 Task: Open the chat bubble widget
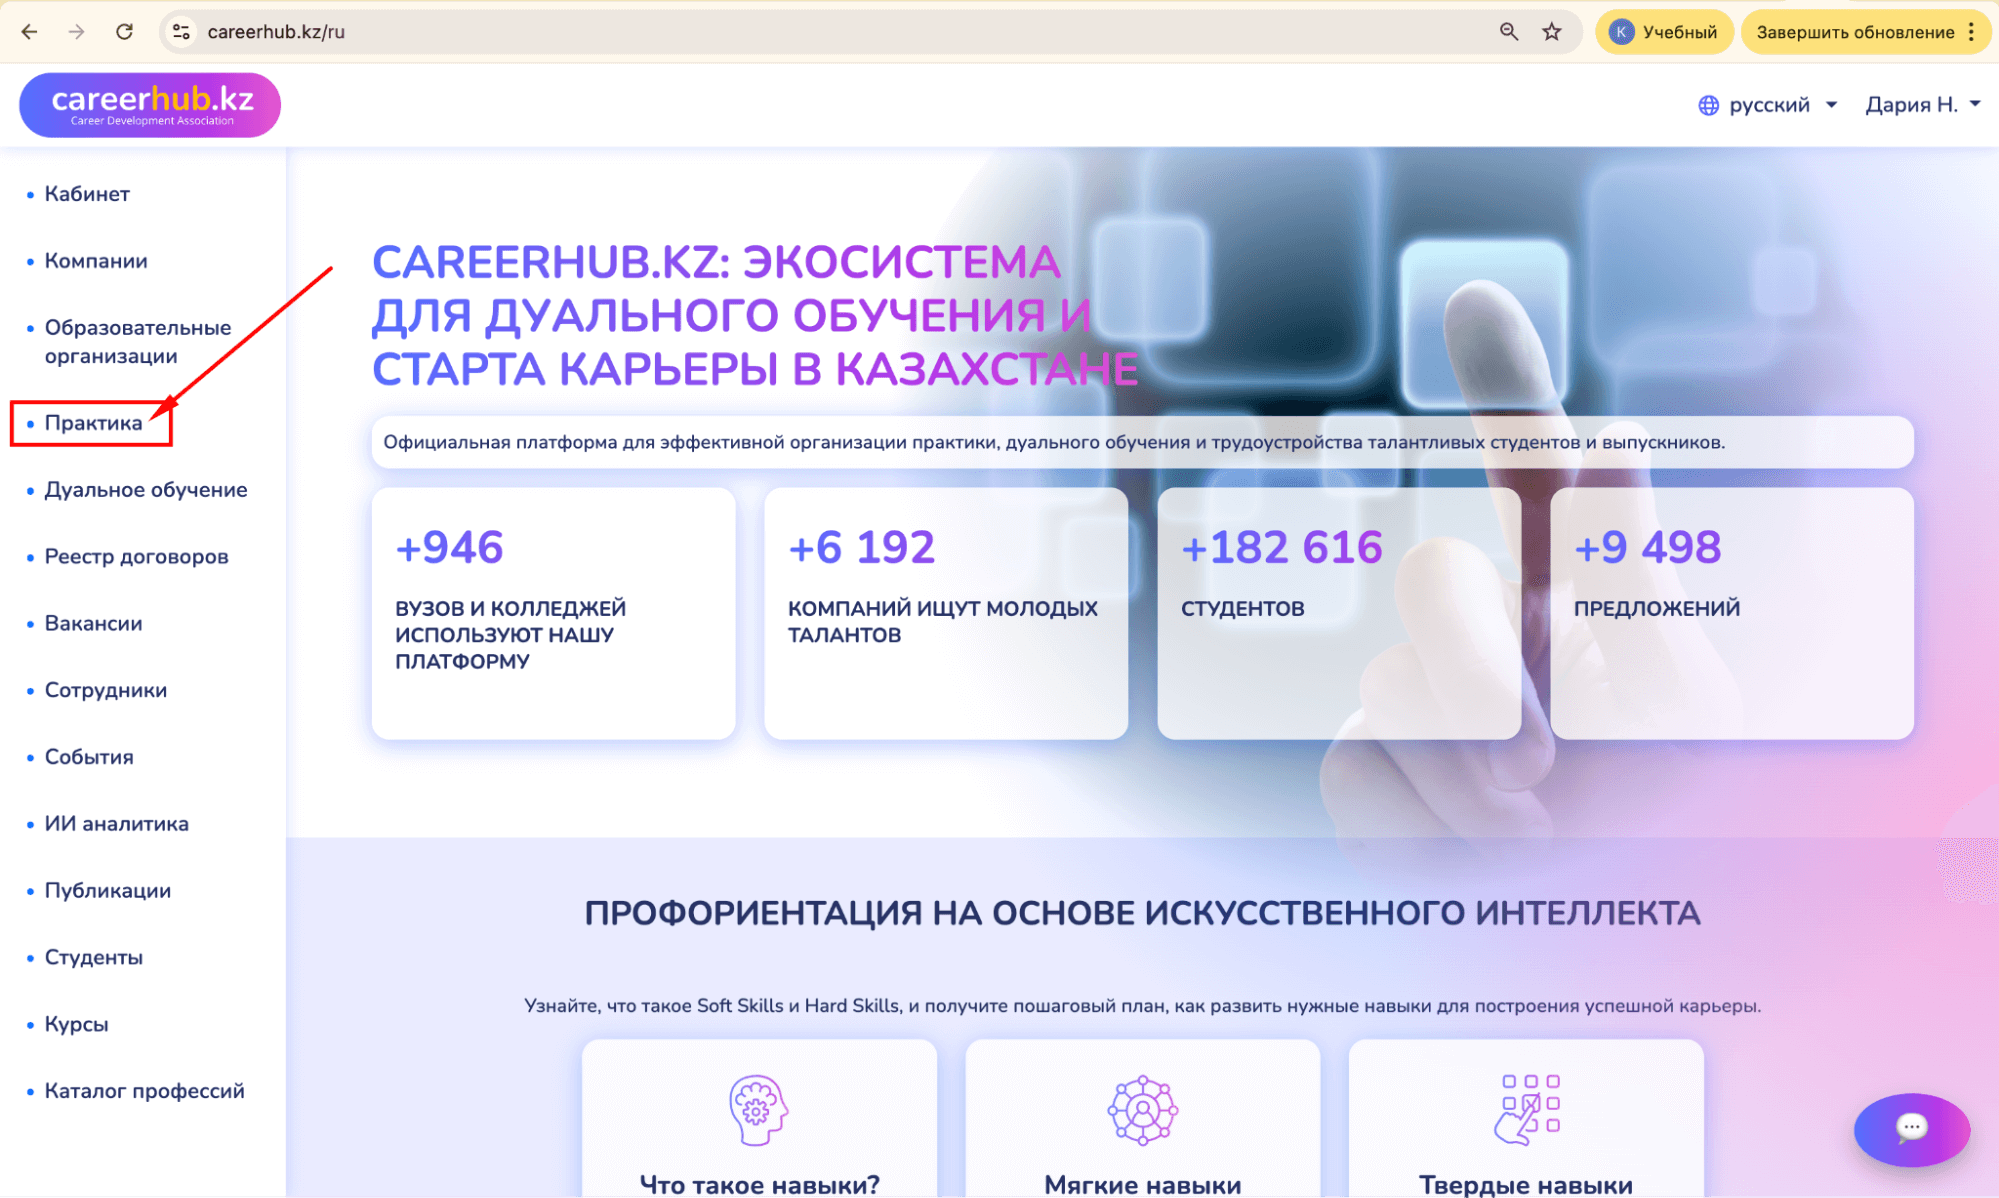[x=1911, y=1128]
